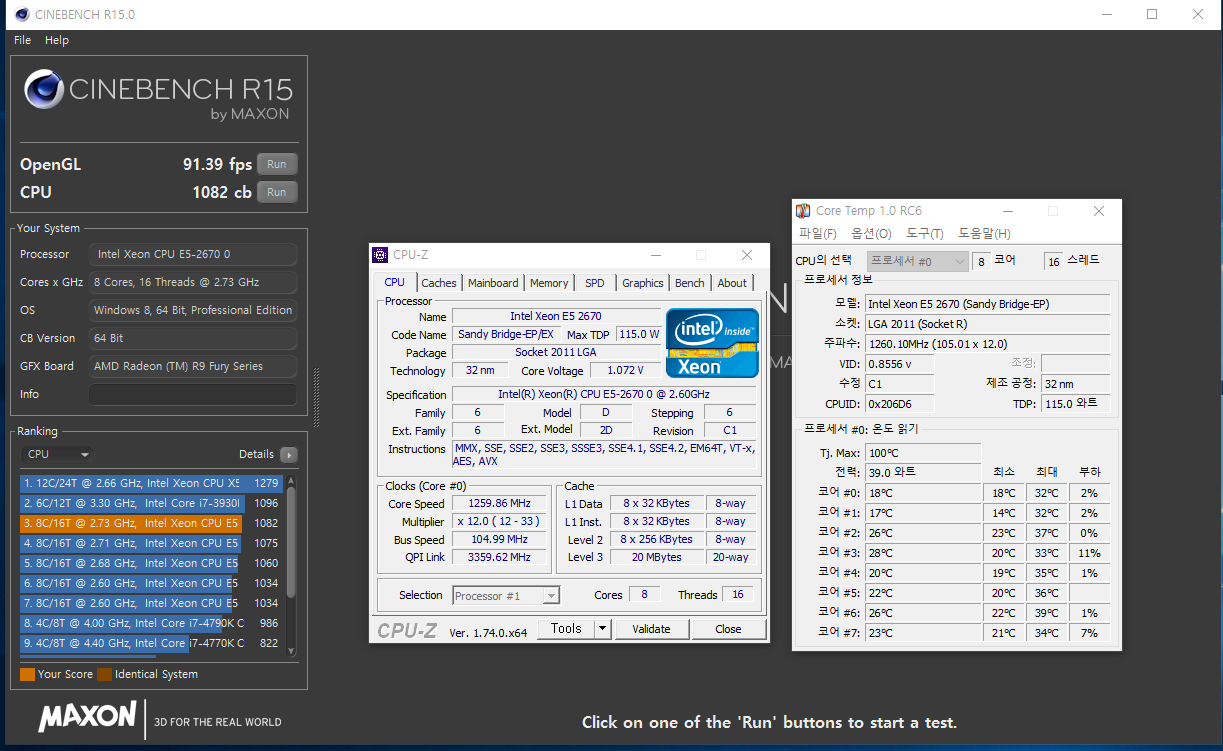This screenshot has height=751, width=1223.
Task: Click the Tj. Max value 100°C
Action: tap(922, 453)
